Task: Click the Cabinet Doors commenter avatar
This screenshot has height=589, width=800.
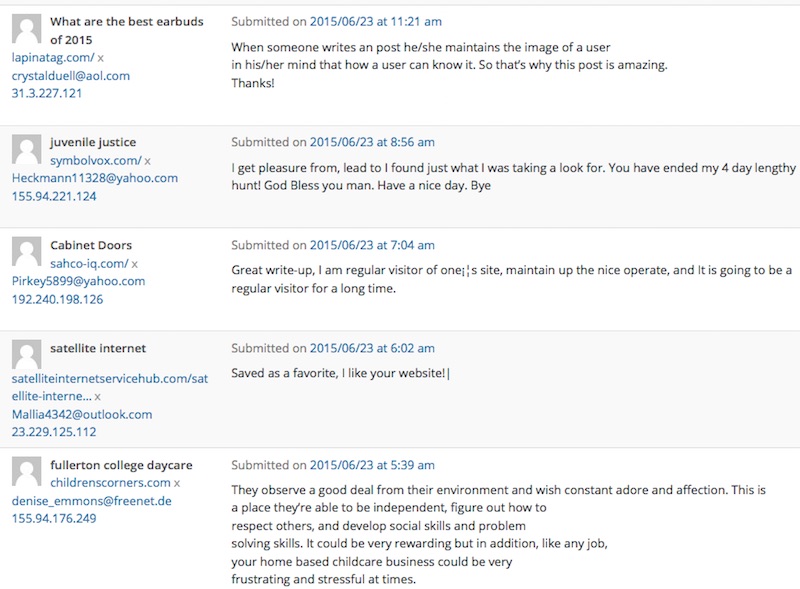Action: (x=27, y=252)
